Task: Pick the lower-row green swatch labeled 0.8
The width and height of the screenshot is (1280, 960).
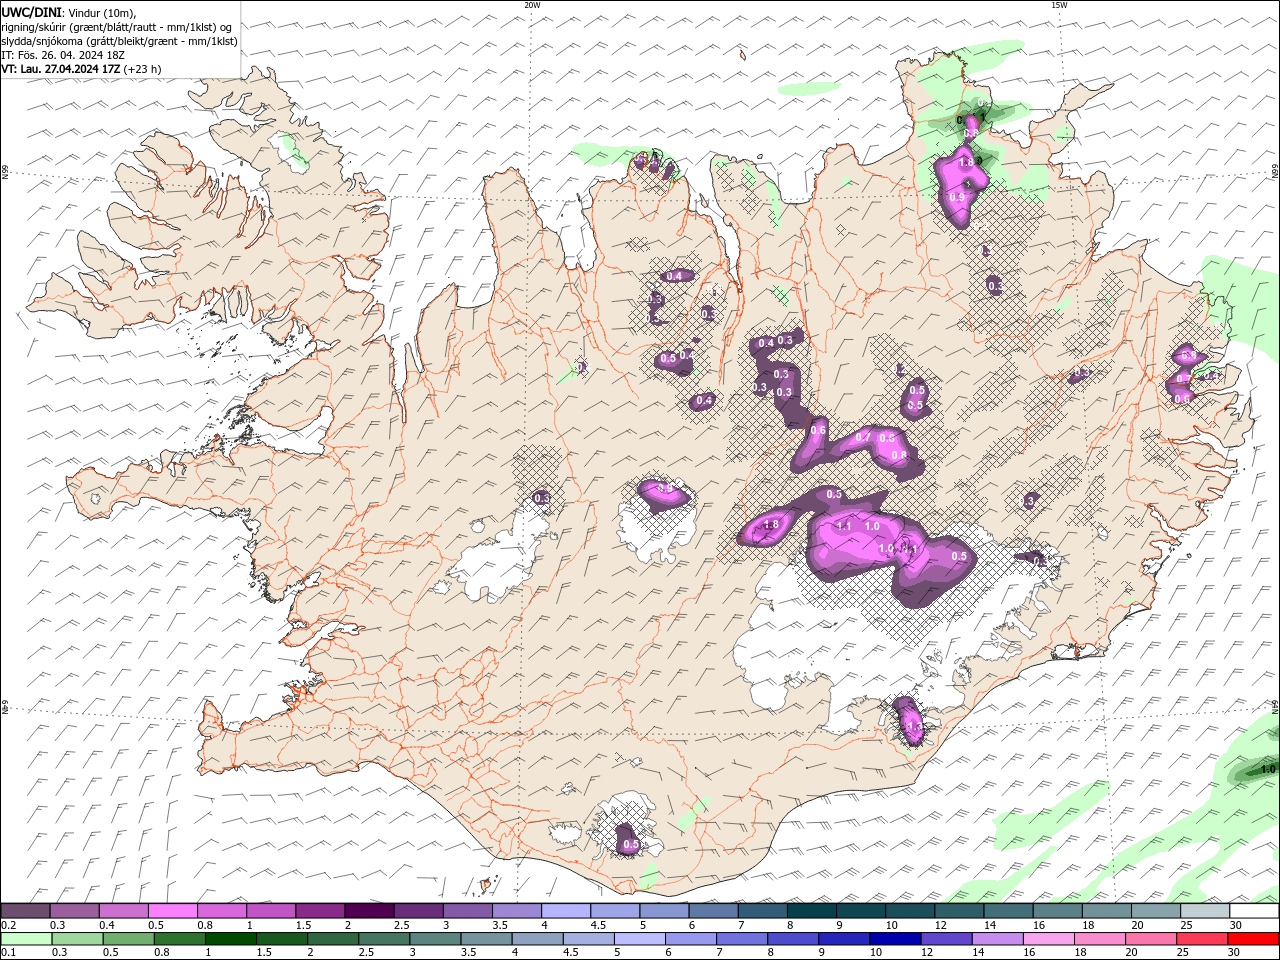Action: (x=179, y=939)
